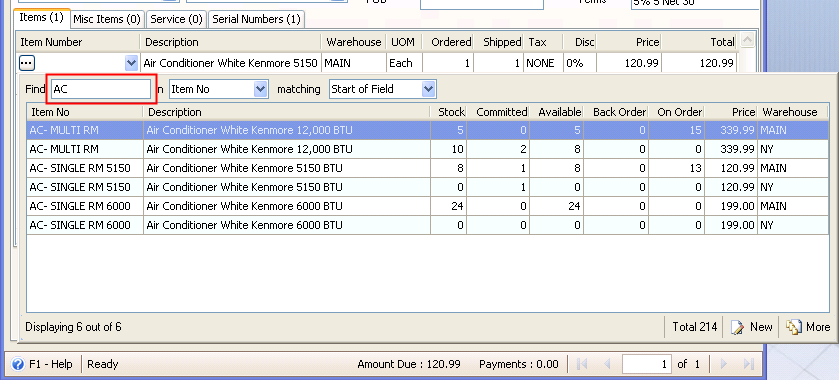The height and width of the screenshot is (380, 839).
Task: Open the Item Number dropdown arrow
Action: (x=131, y=63)
